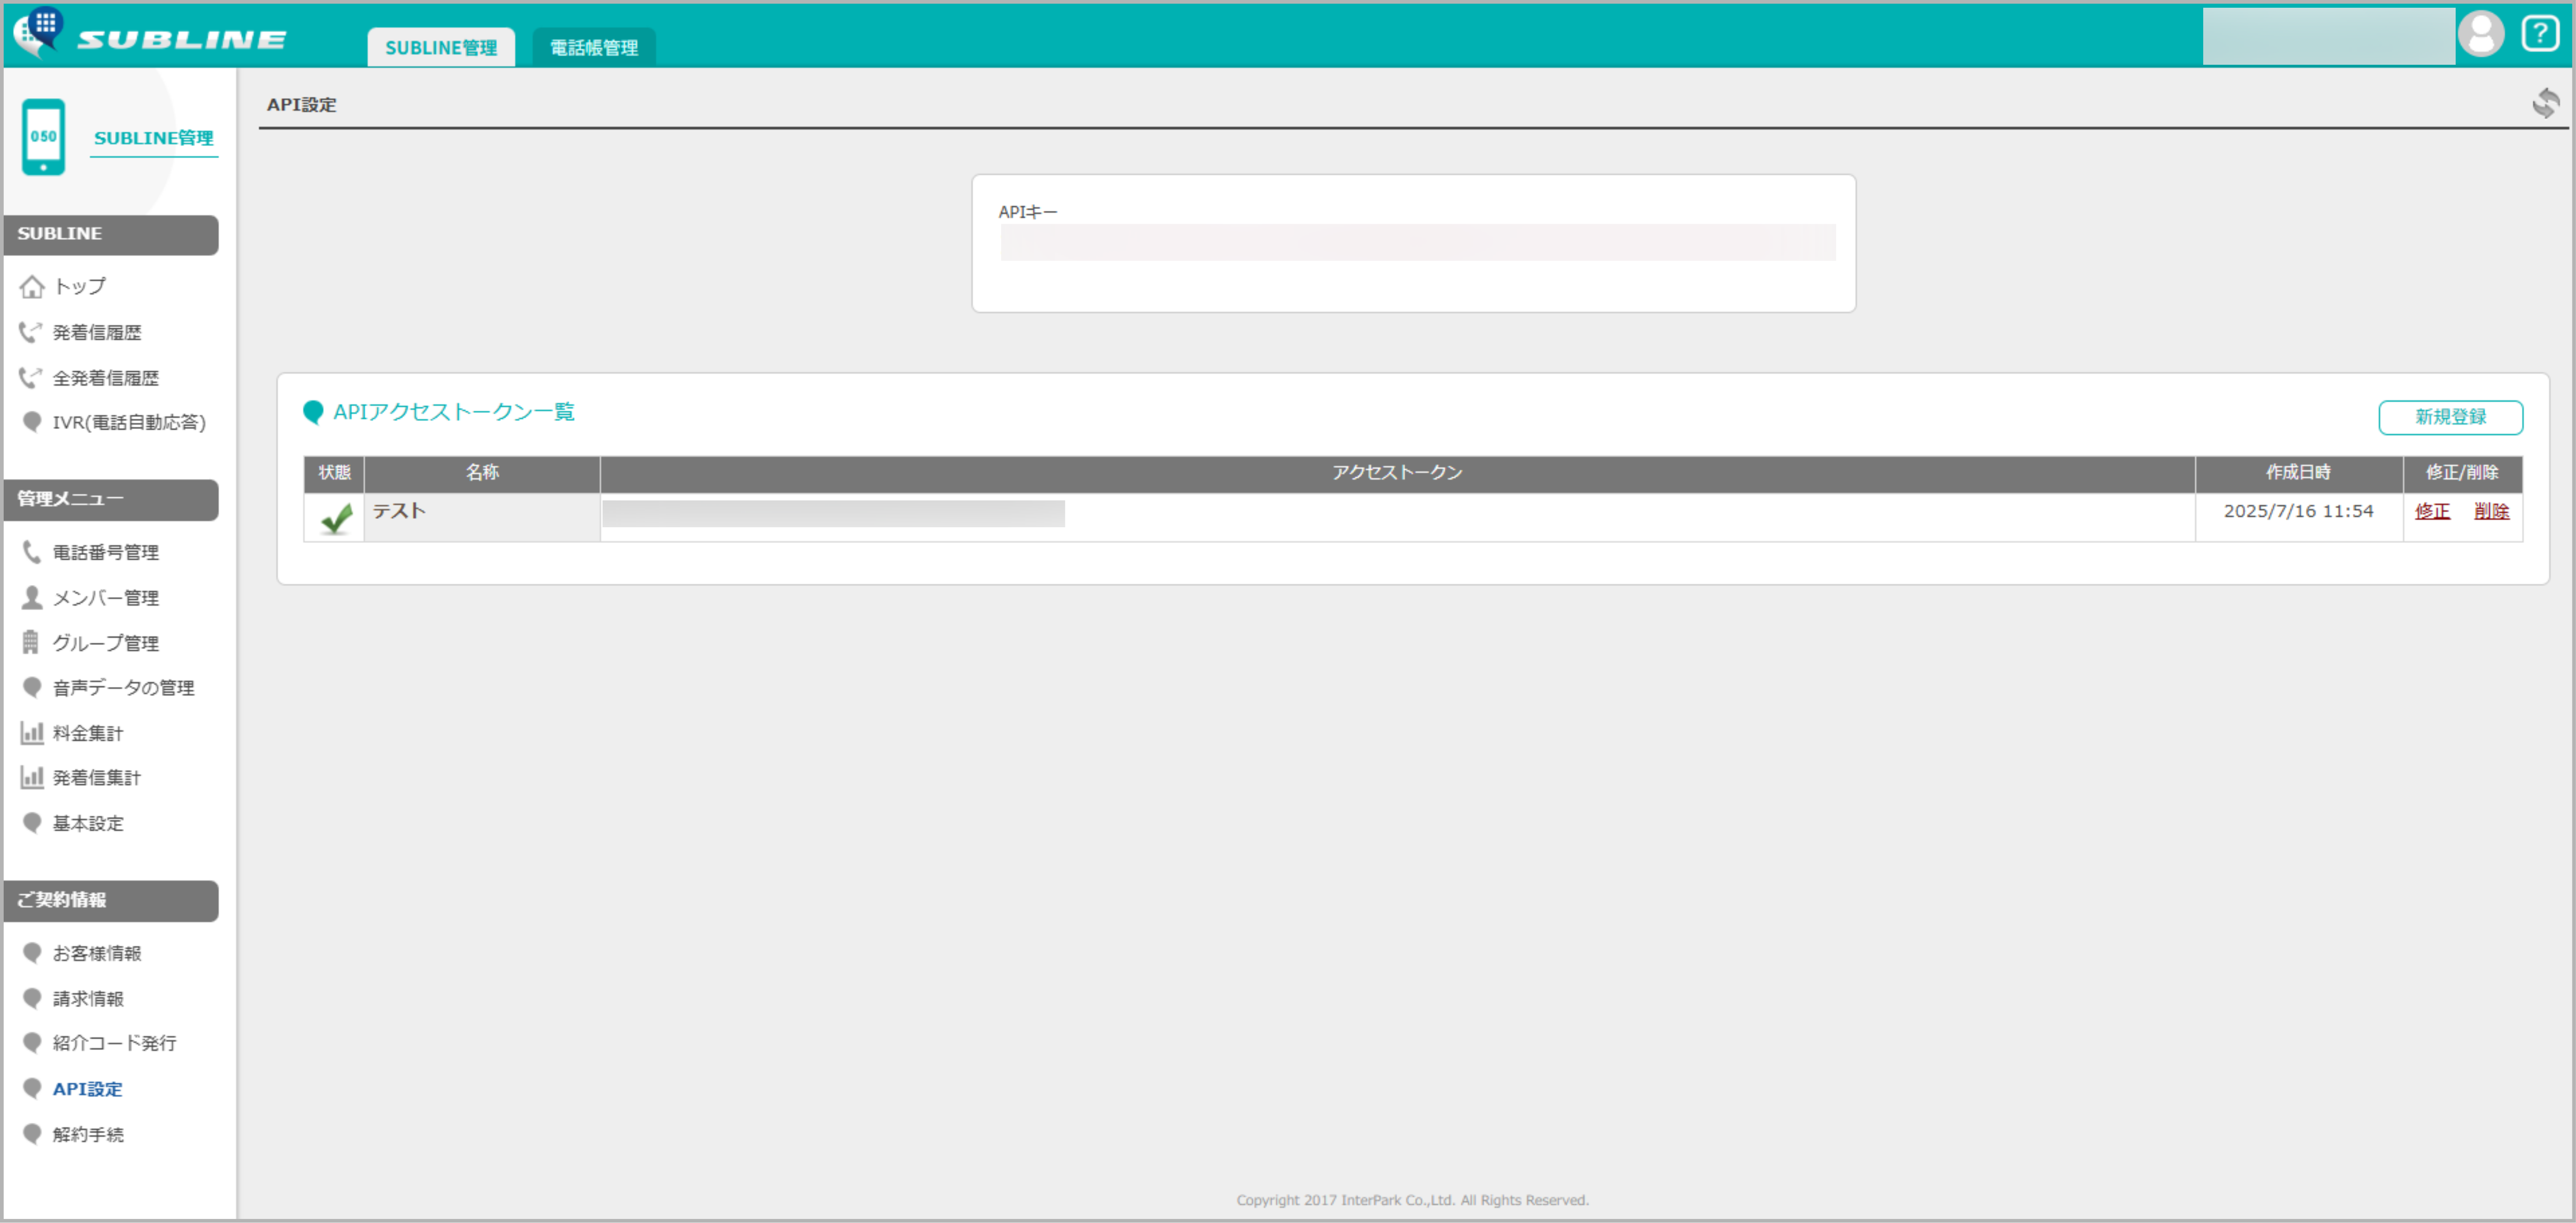The image size is (2576, 1223).
Task: Click the 050 phone icon in sidebar
Action: [x=43, y=137]
